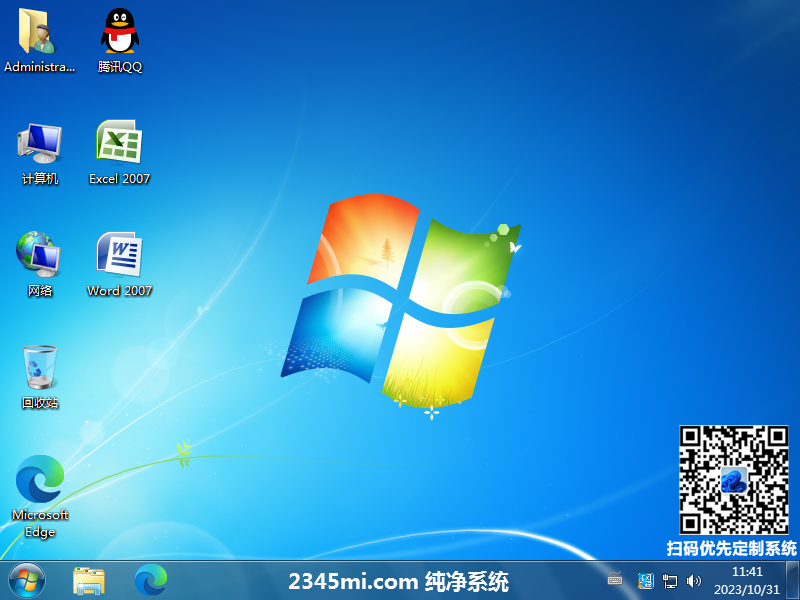The height and width of the screenshot is (600, 800).
Task: Open Windows Explorer from the taskbar
Action: pyautogui.click(x=89, y=580)
